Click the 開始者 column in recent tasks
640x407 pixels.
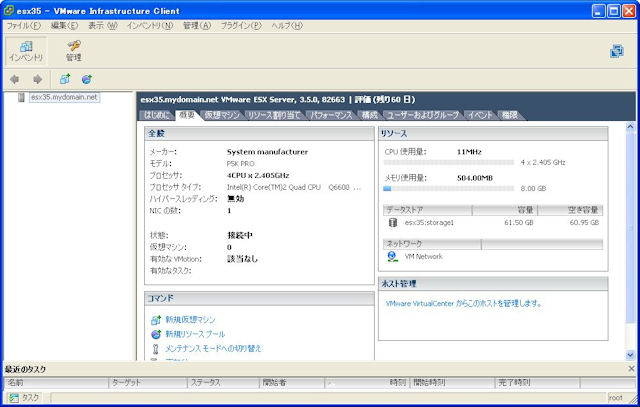tap(292, 383)
